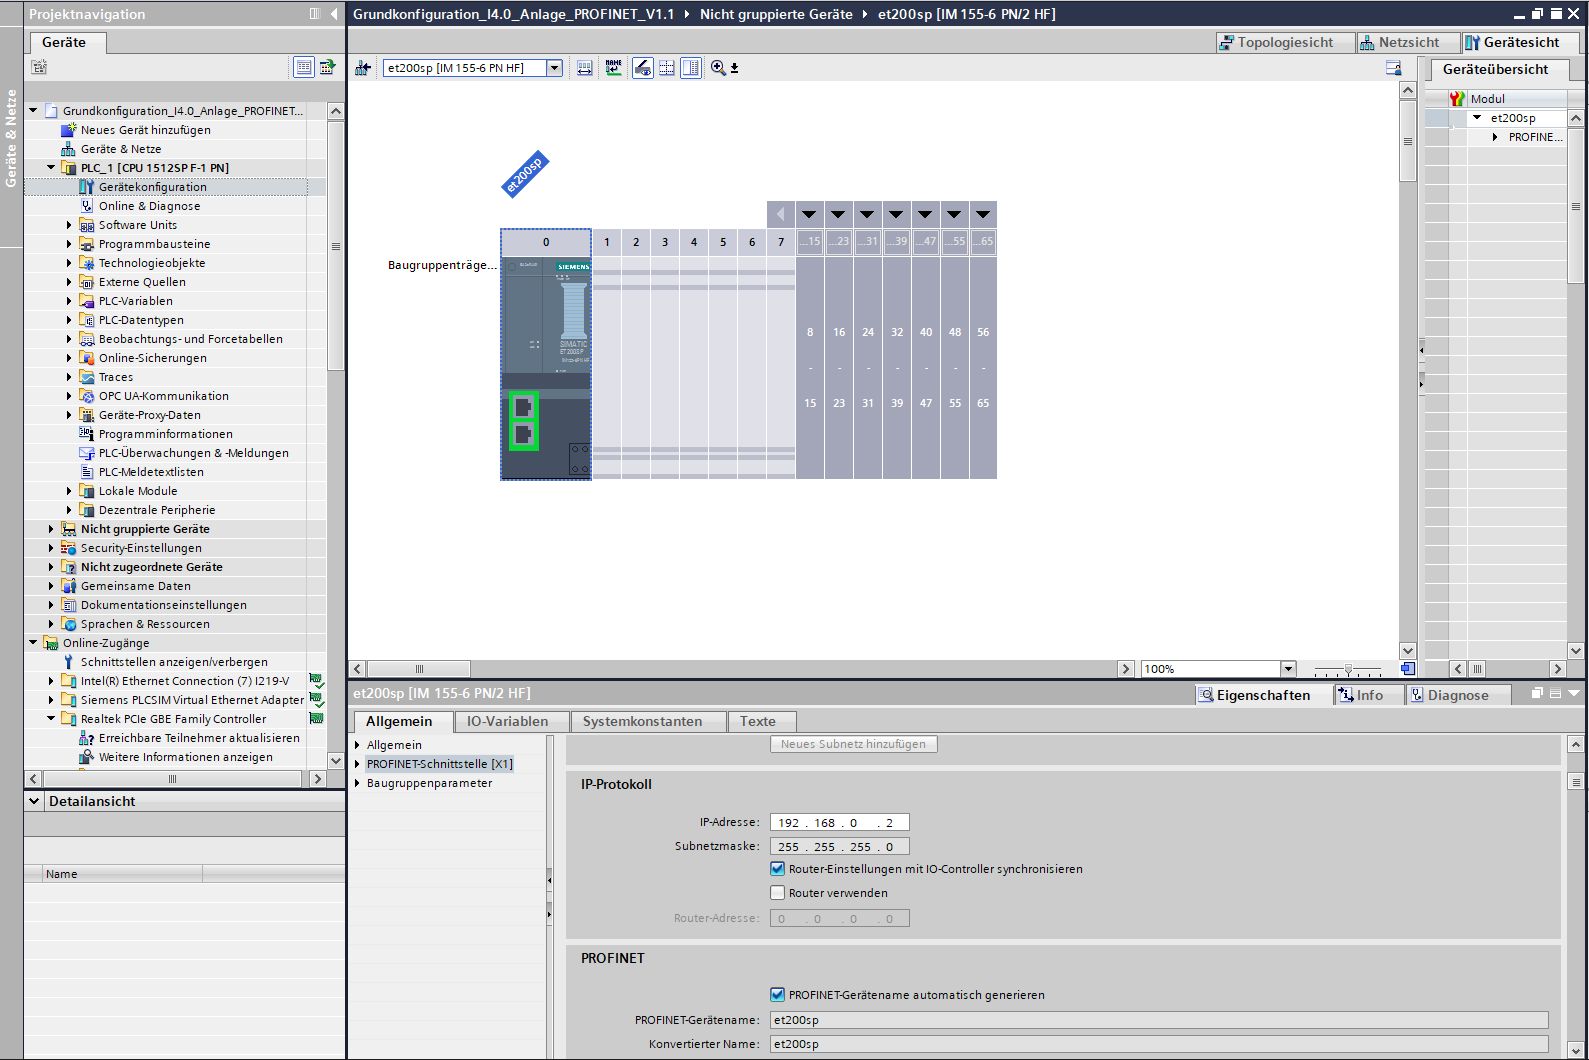Switch to the Netzsicht tab

click(1399, 42)
